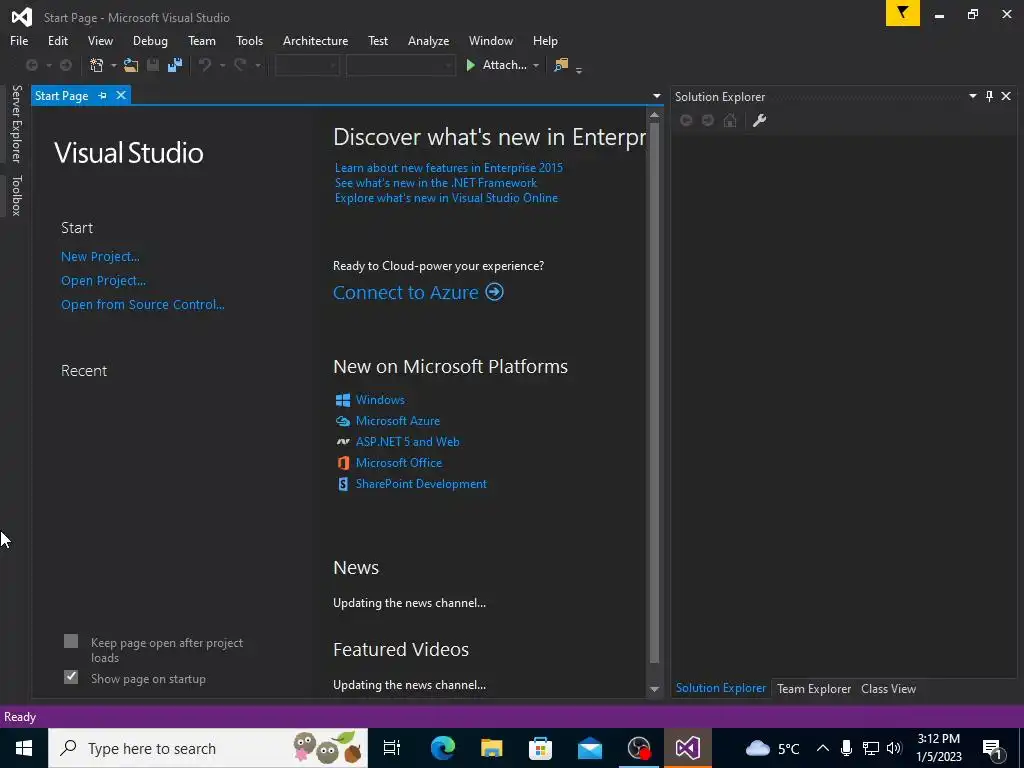Switch to the Team Explorer tab
Image resolution: width=1024 pixels, height=768 pixels.
[814, 688]
